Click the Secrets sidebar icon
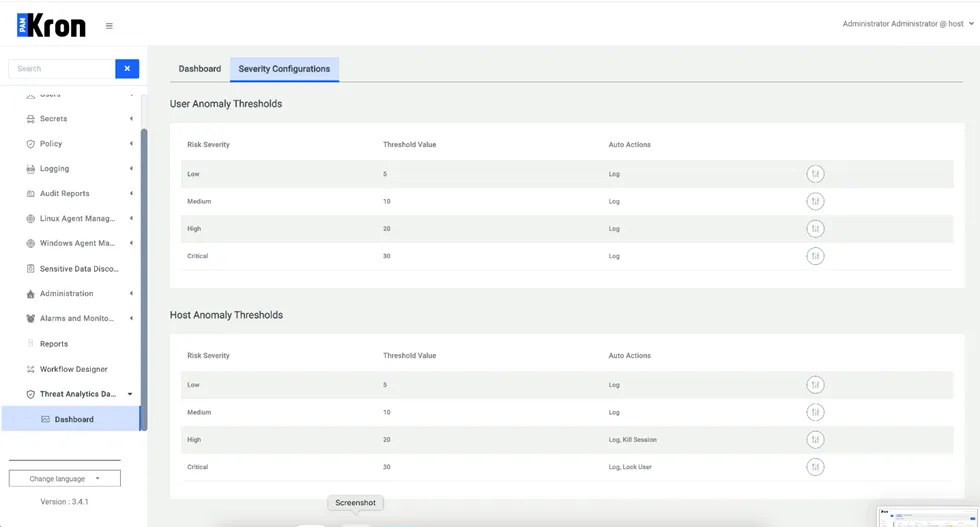The width and height of the screenshot is (980, 527). coord(30,119)
